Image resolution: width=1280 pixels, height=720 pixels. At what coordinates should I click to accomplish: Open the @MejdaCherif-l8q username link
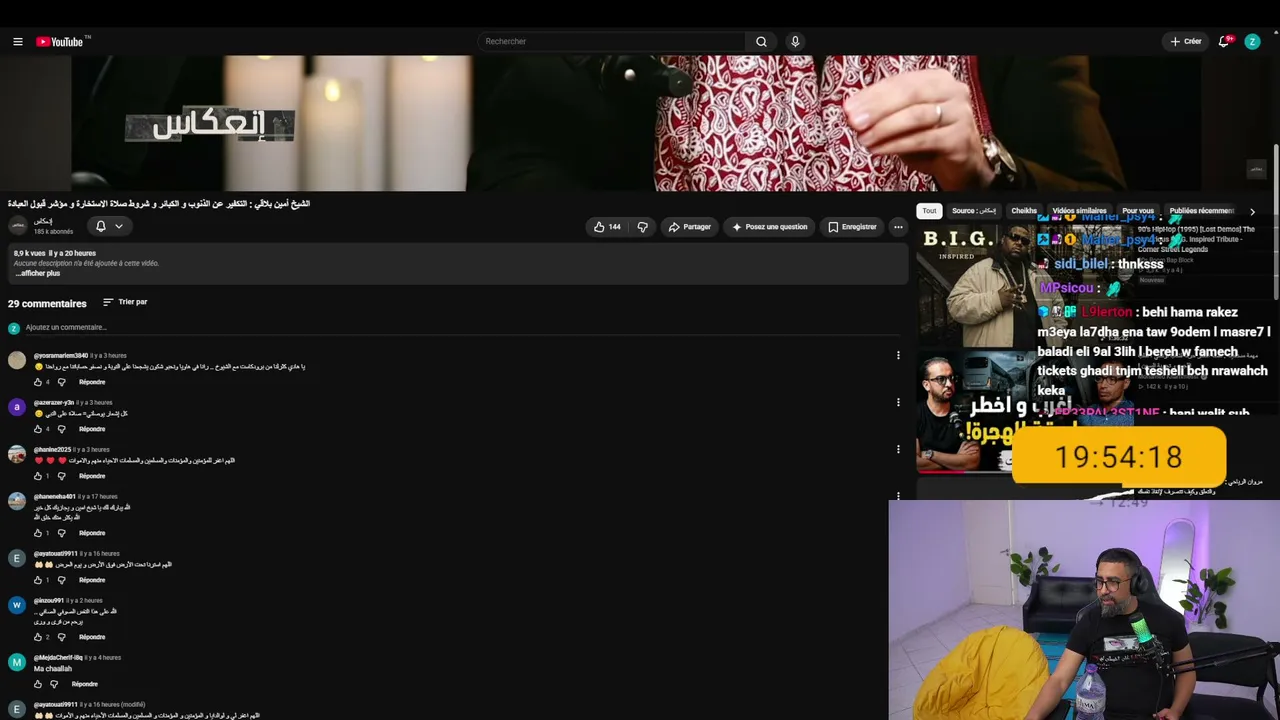tap(58, 657)
